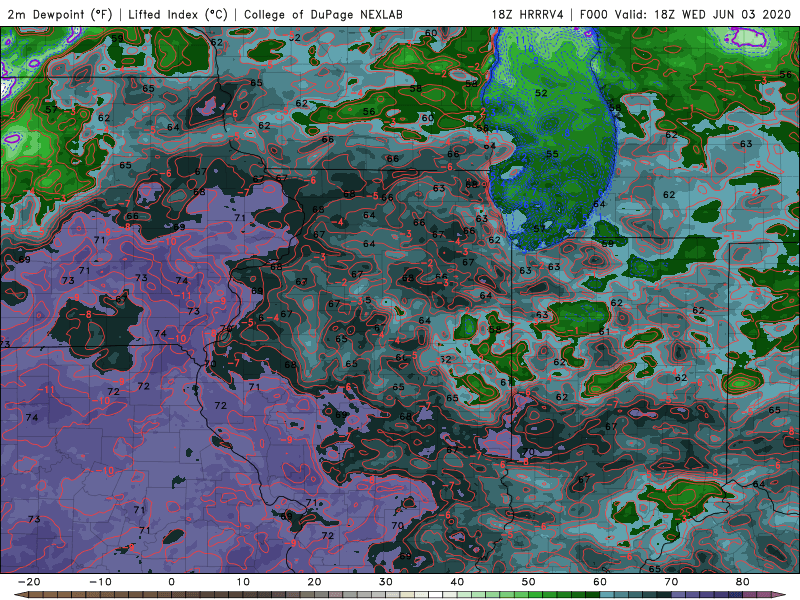The height and width of the screenshot is (600, 800).
Task: Click the blue "11" lifted index contour label
Action: coord(520,40)
